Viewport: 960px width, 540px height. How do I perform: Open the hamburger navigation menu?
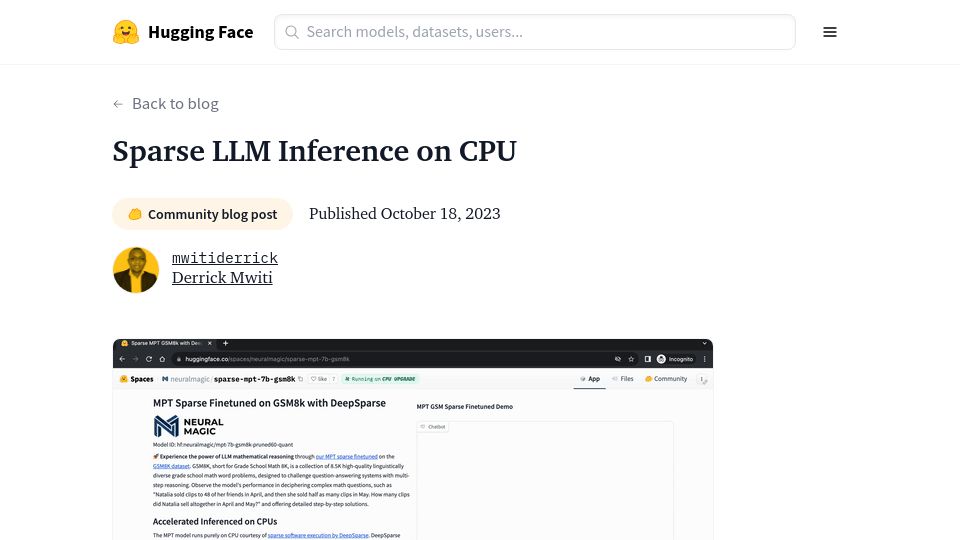click(830, 32)
